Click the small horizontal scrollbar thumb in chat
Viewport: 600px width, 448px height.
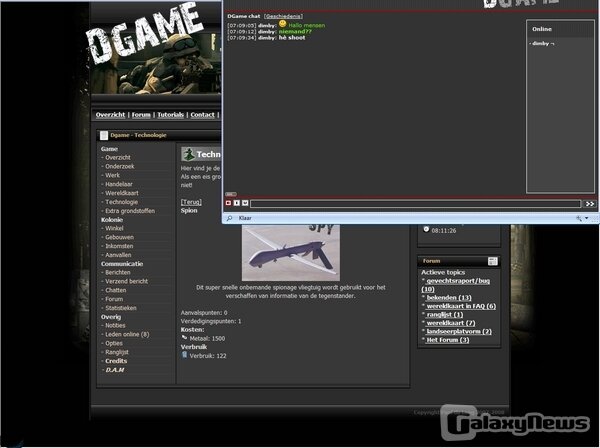(231, 194)
